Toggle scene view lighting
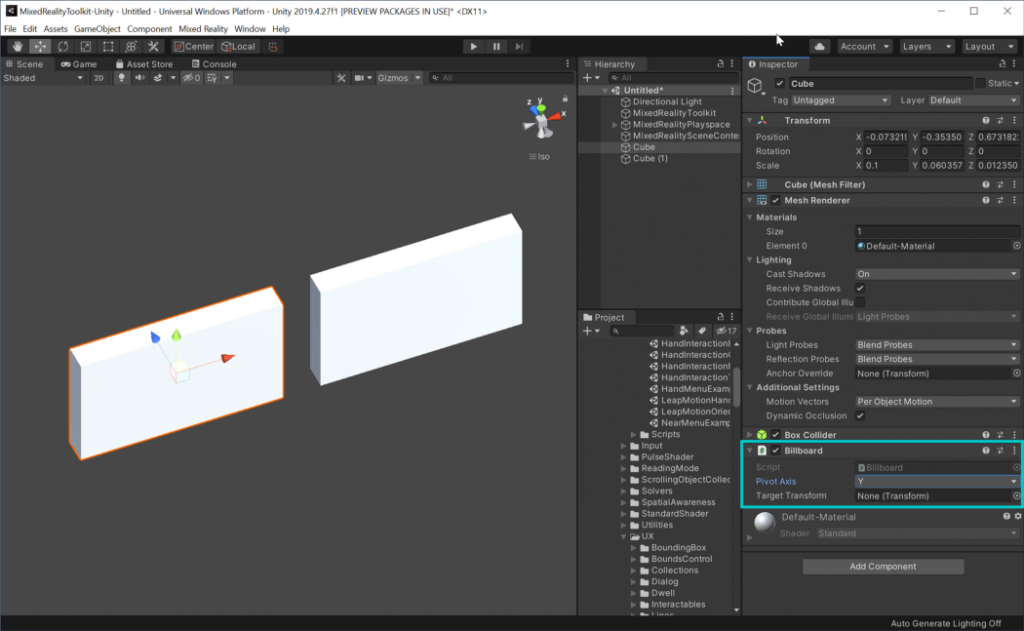The width and height of the screenshot is (1024, 631). pyautogui.click(x=122, y=77)
